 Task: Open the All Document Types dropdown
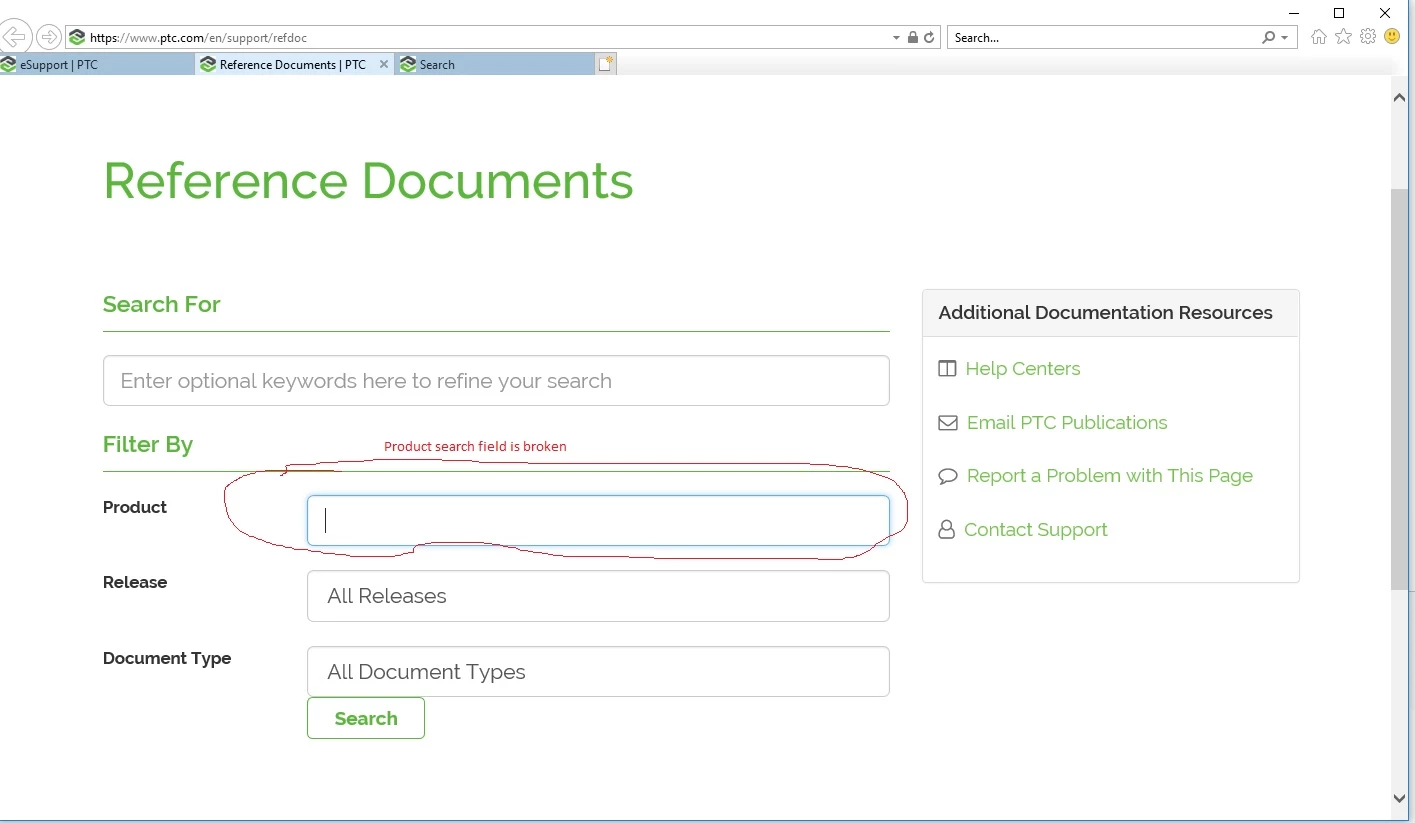click(598, 672)
